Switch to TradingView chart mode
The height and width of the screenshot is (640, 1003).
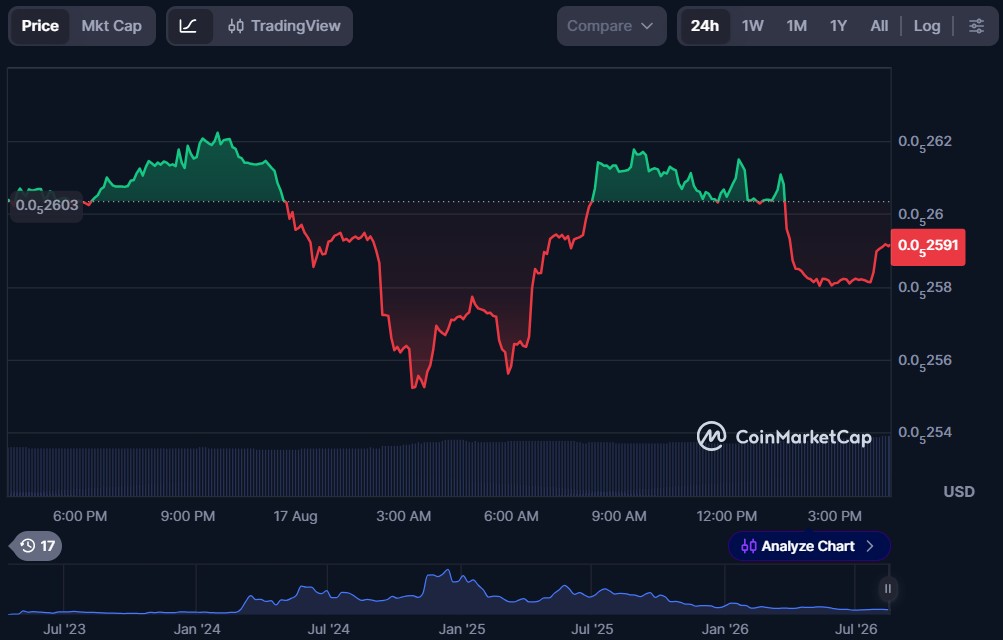285,26
